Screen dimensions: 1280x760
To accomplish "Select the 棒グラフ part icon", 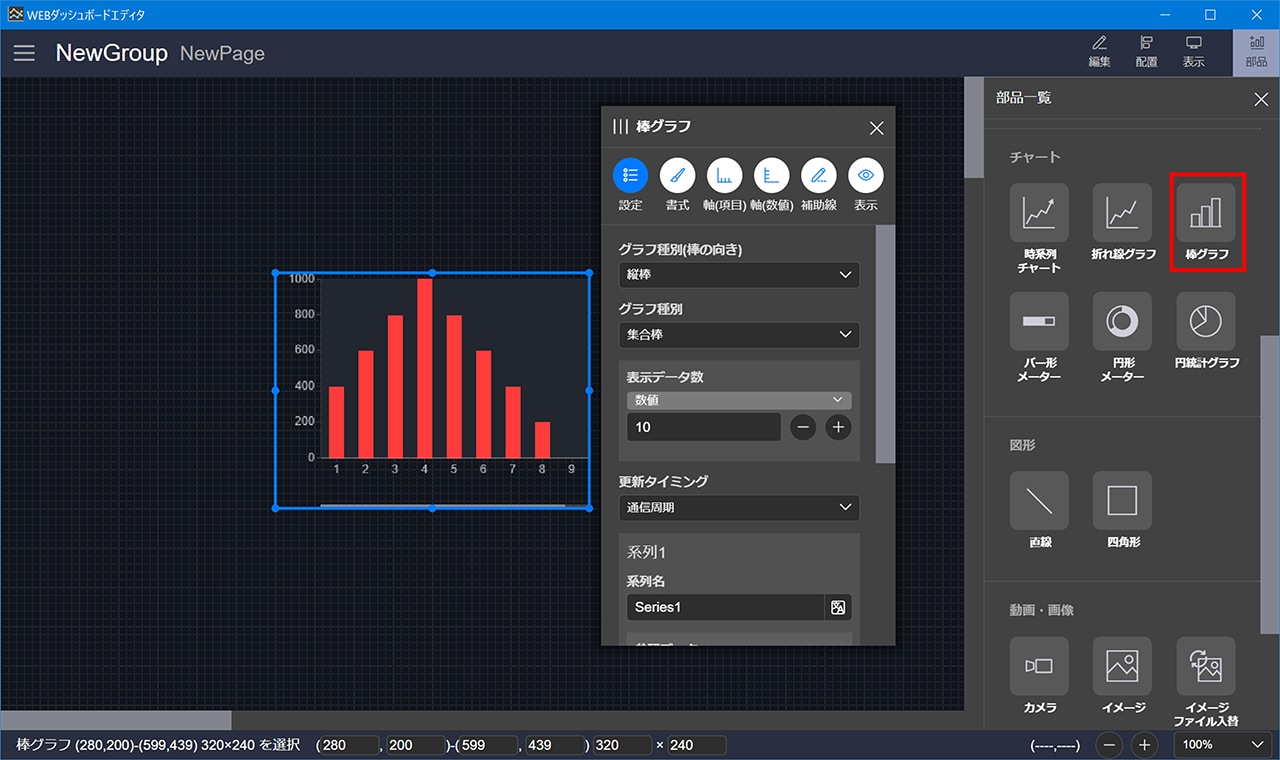I will (1206, 213).
